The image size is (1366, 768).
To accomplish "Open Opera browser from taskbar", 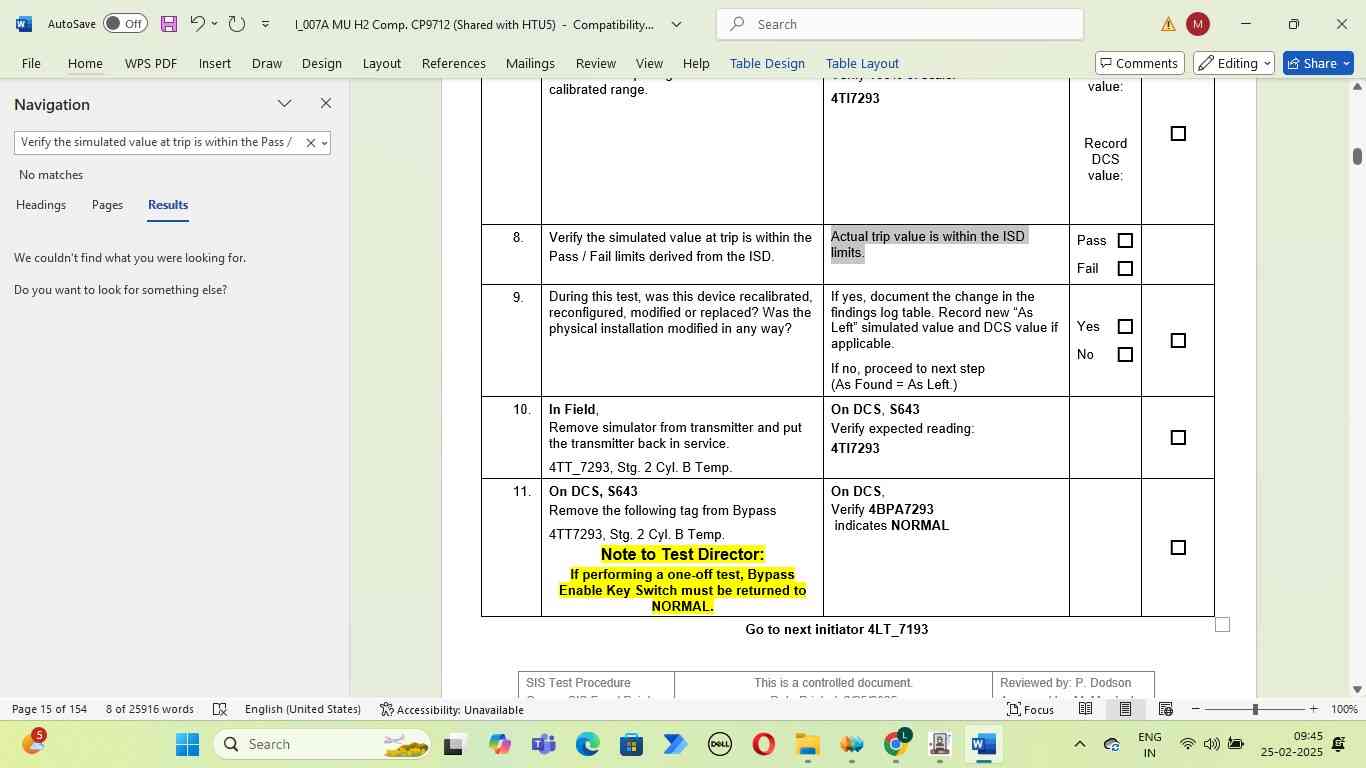I will click(x=763, y=744).
